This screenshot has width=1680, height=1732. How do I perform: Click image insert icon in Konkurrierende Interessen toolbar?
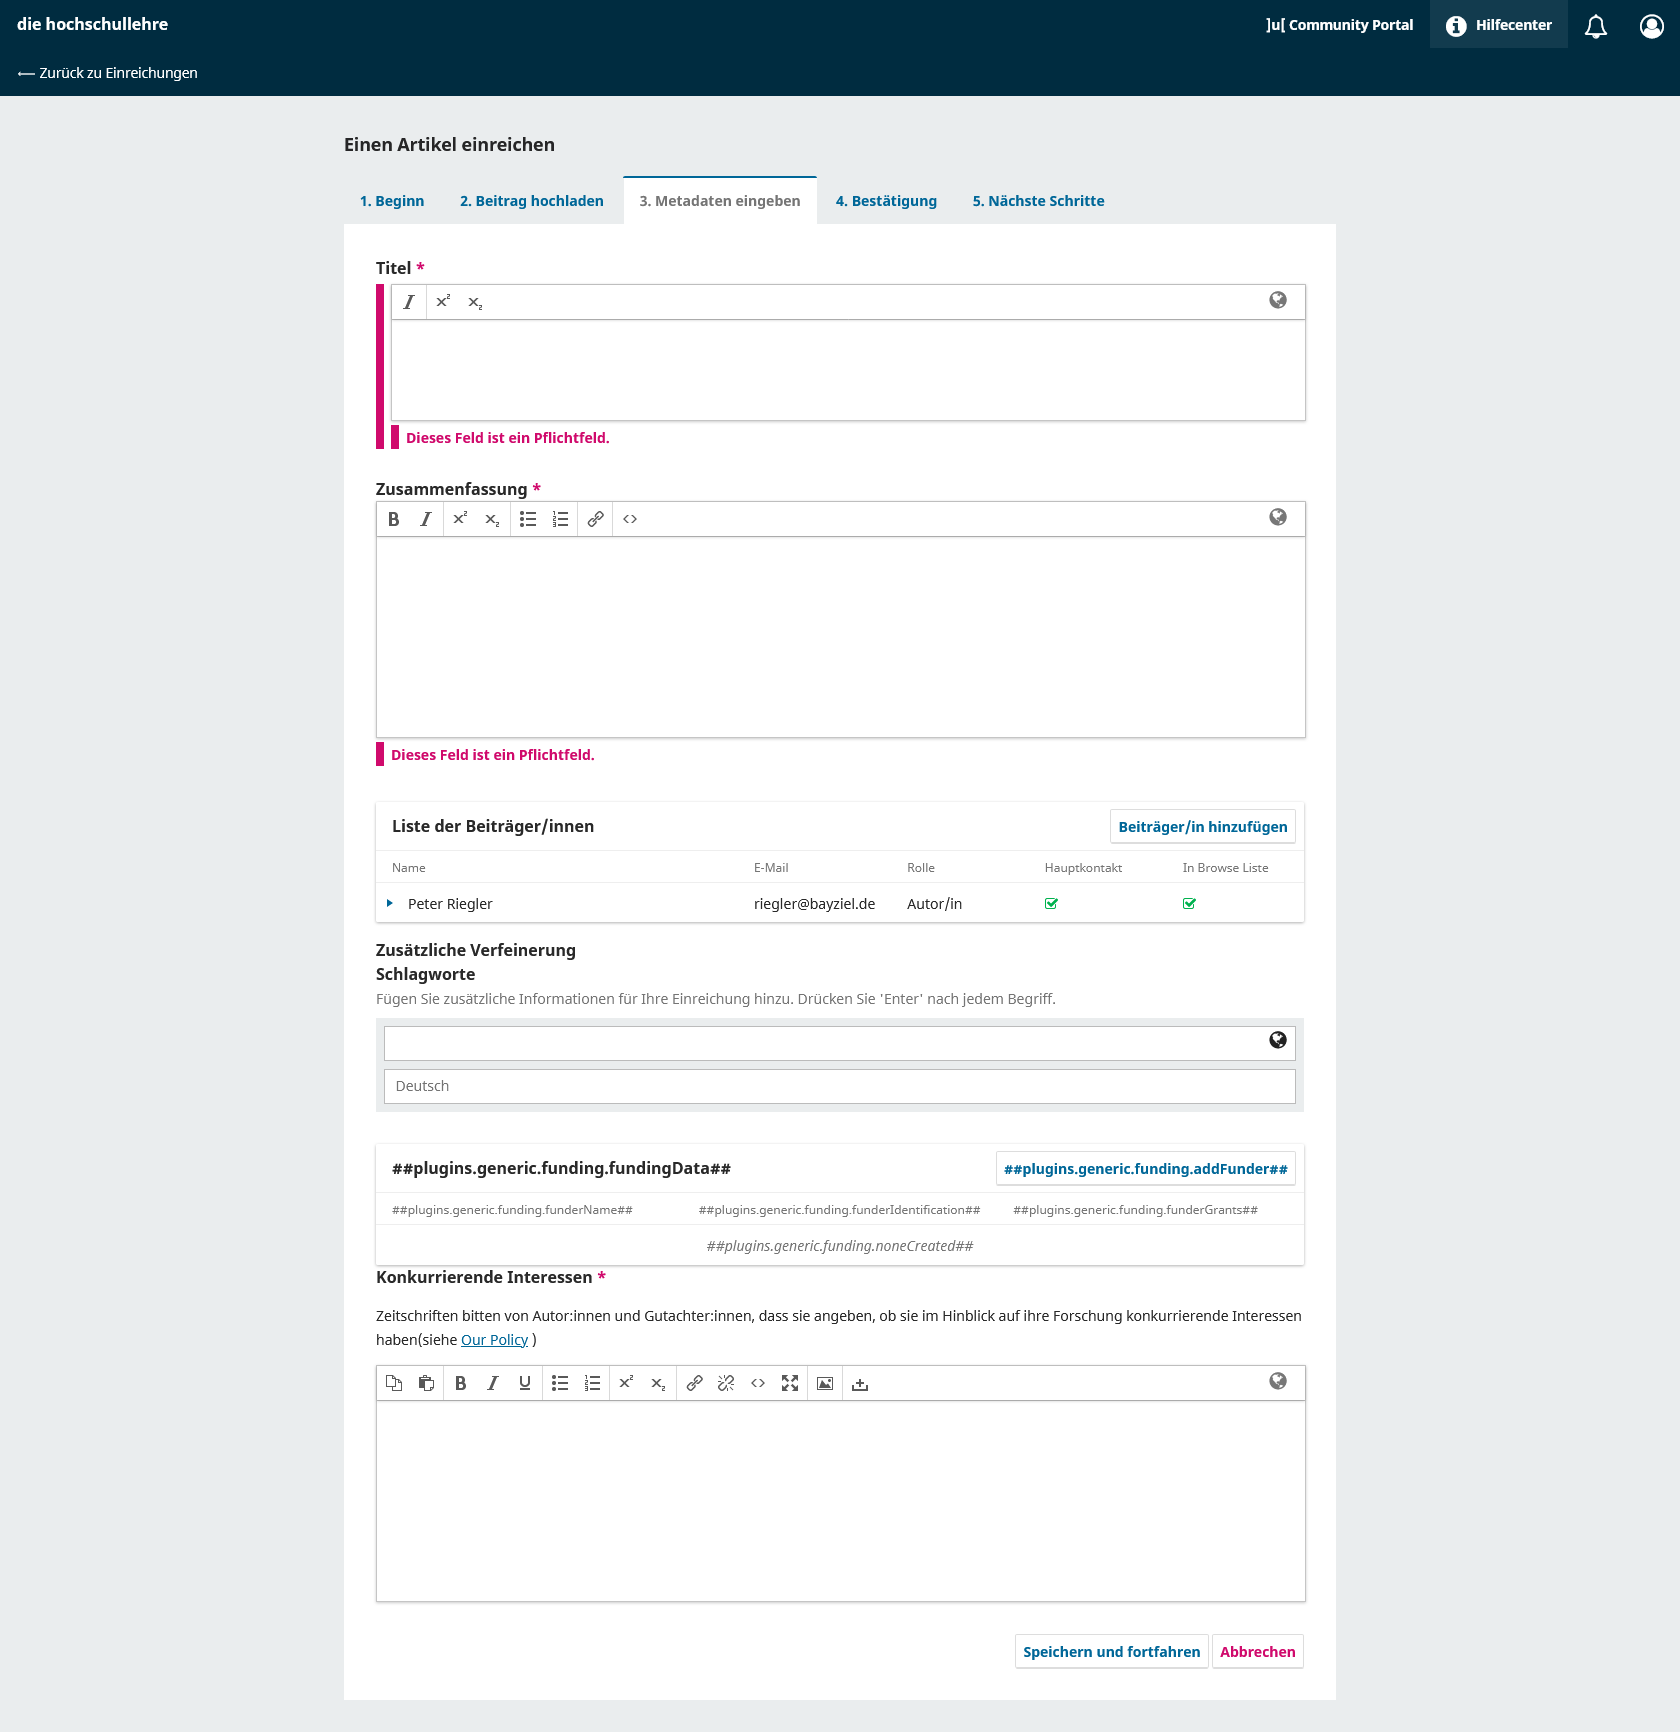(825, 1383)
